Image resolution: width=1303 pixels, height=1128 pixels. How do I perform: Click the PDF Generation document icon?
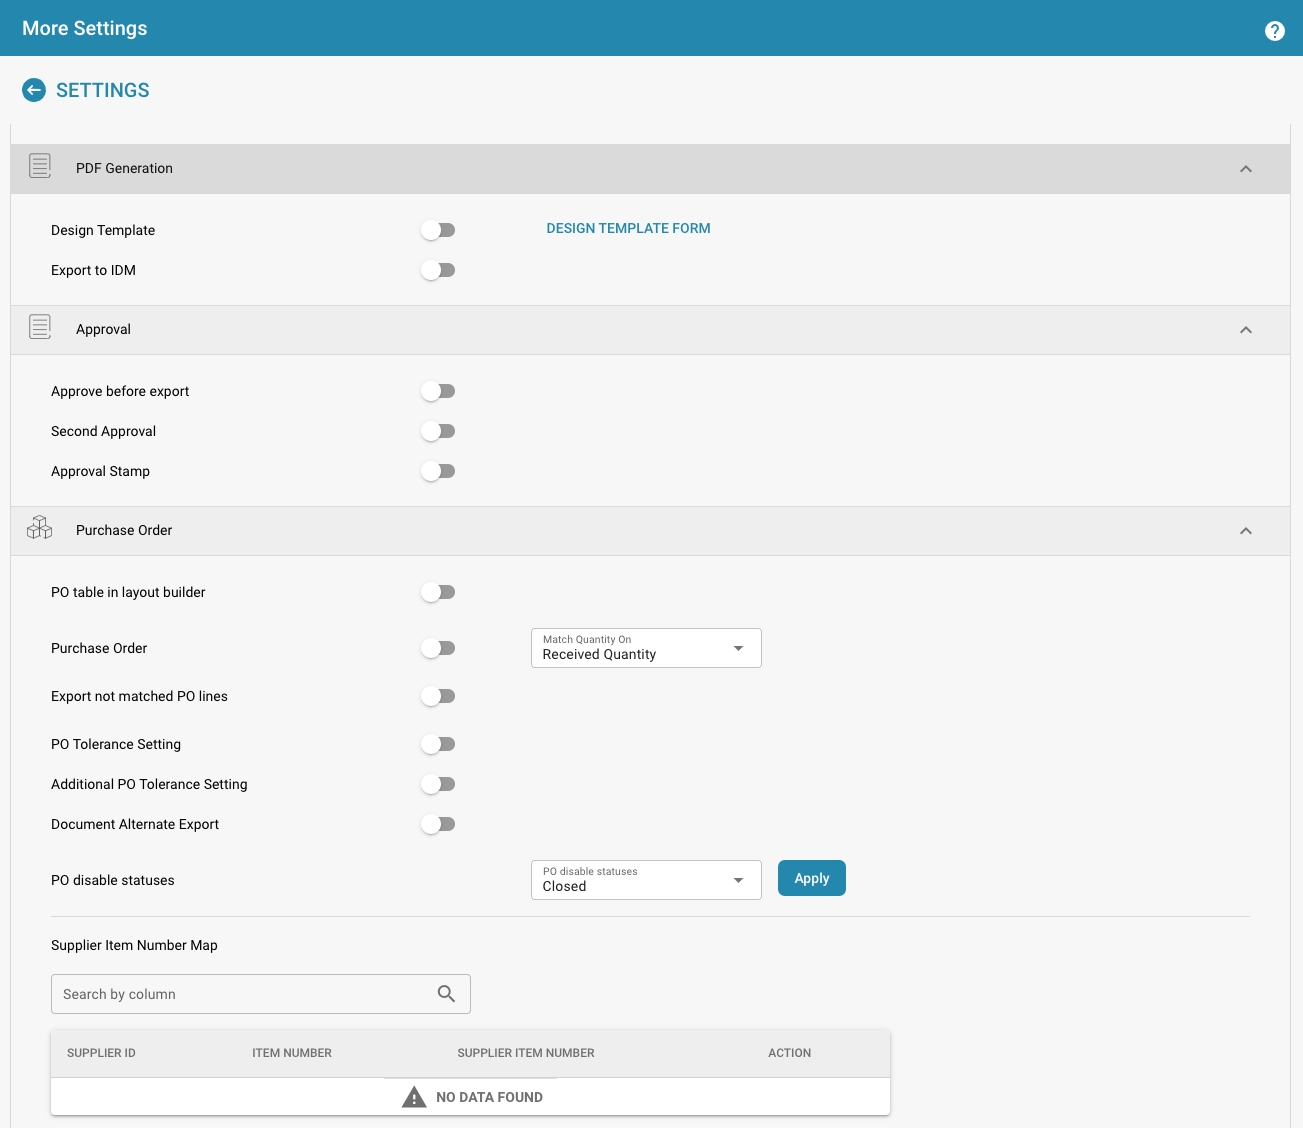pos(40,166)
